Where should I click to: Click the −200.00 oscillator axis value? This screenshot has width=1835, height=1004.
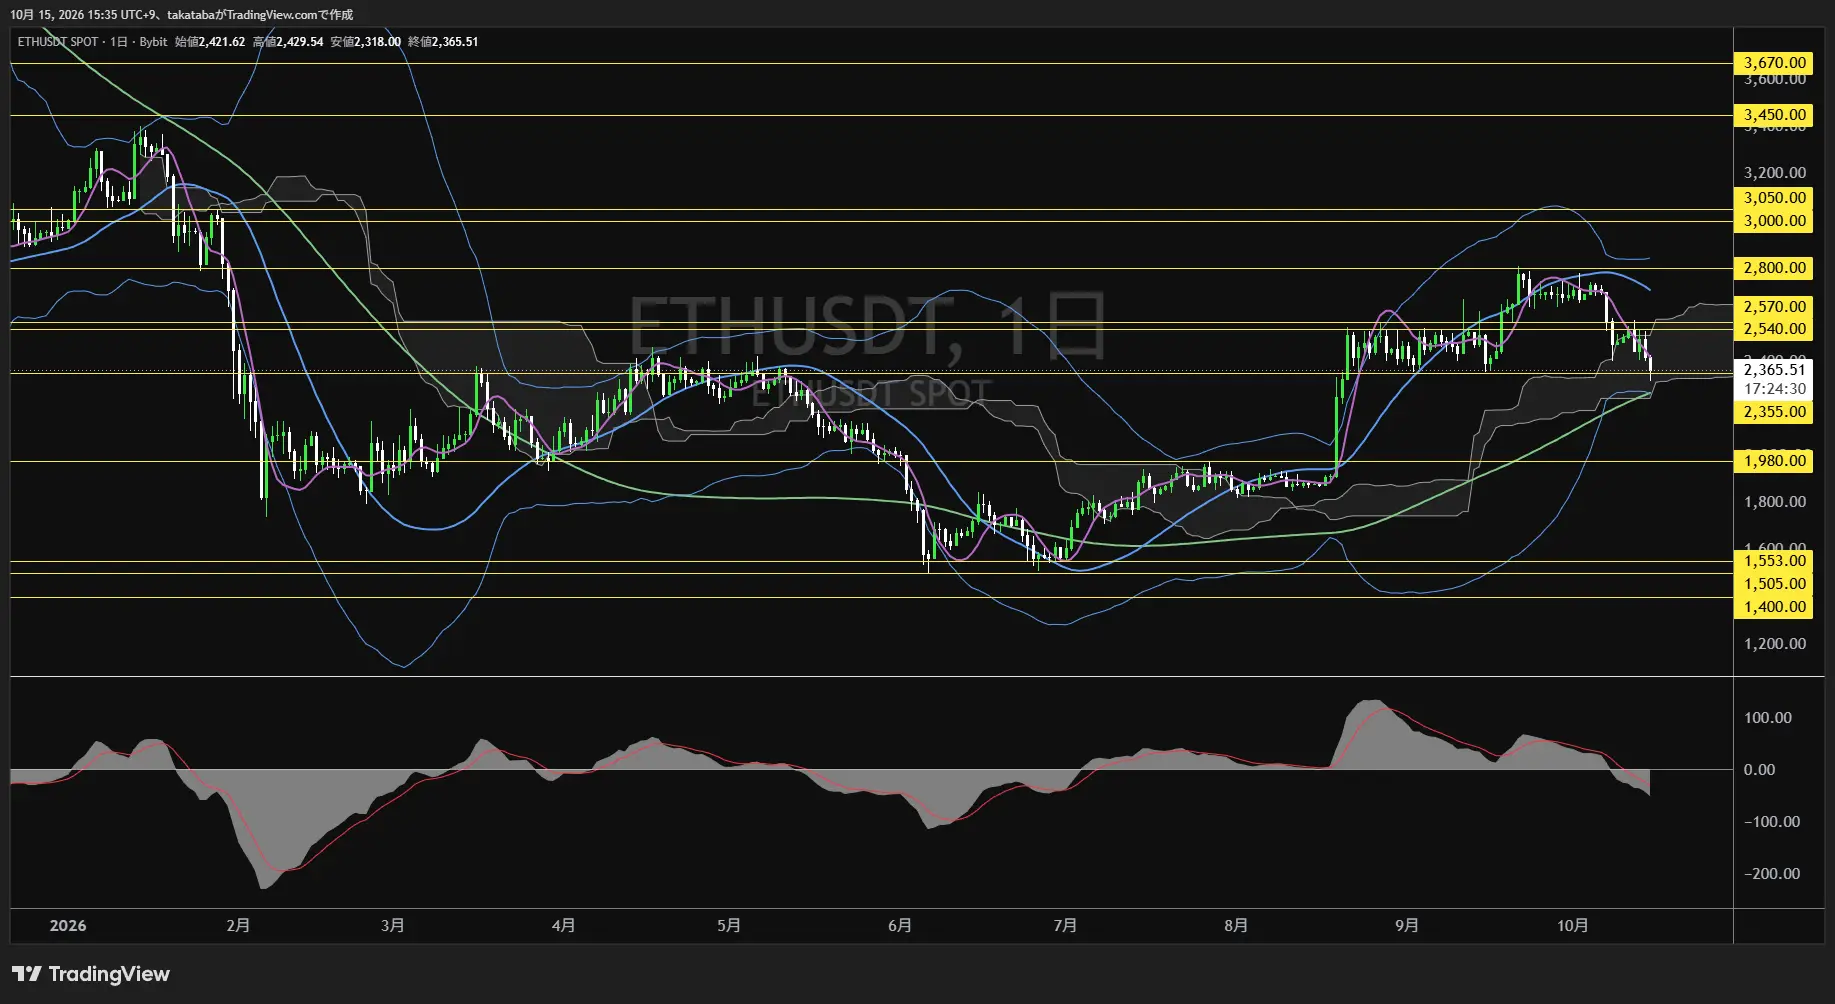coord(1774,874)
